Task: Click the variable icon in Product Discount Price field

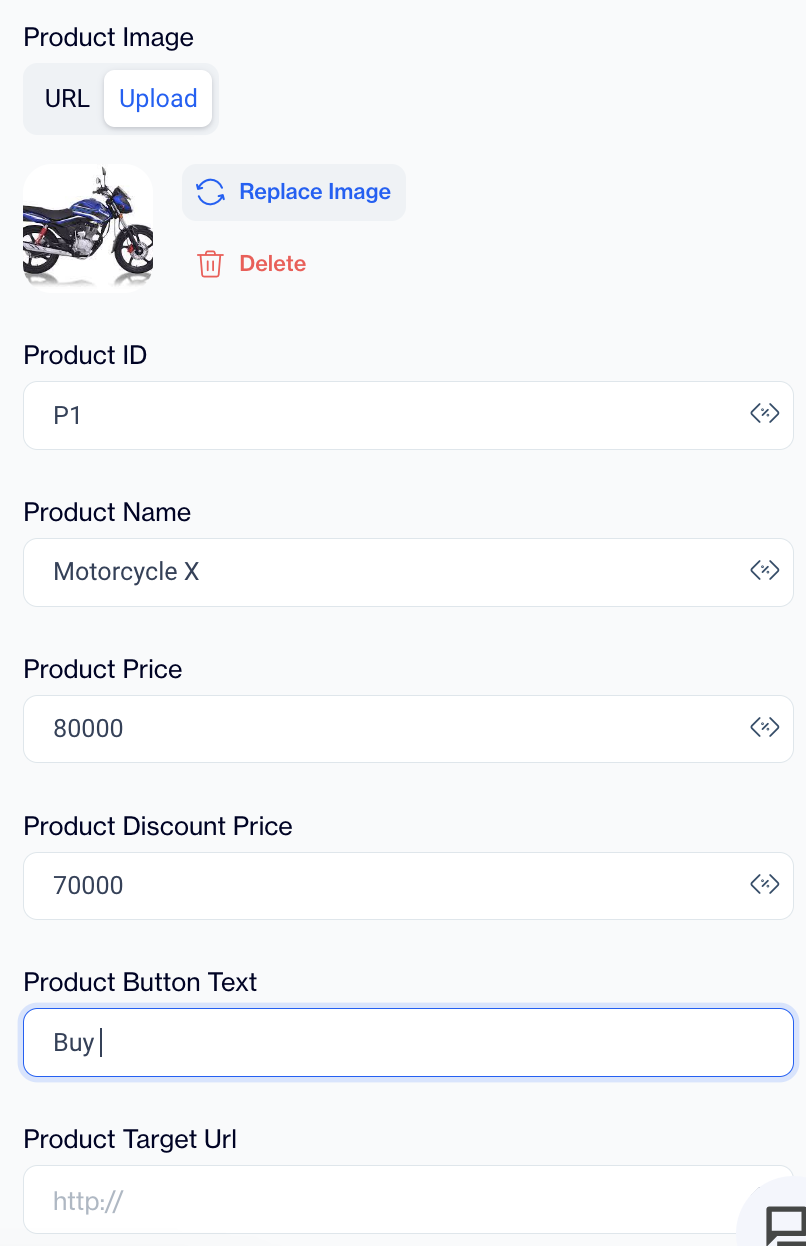Action: pos(764,884)
